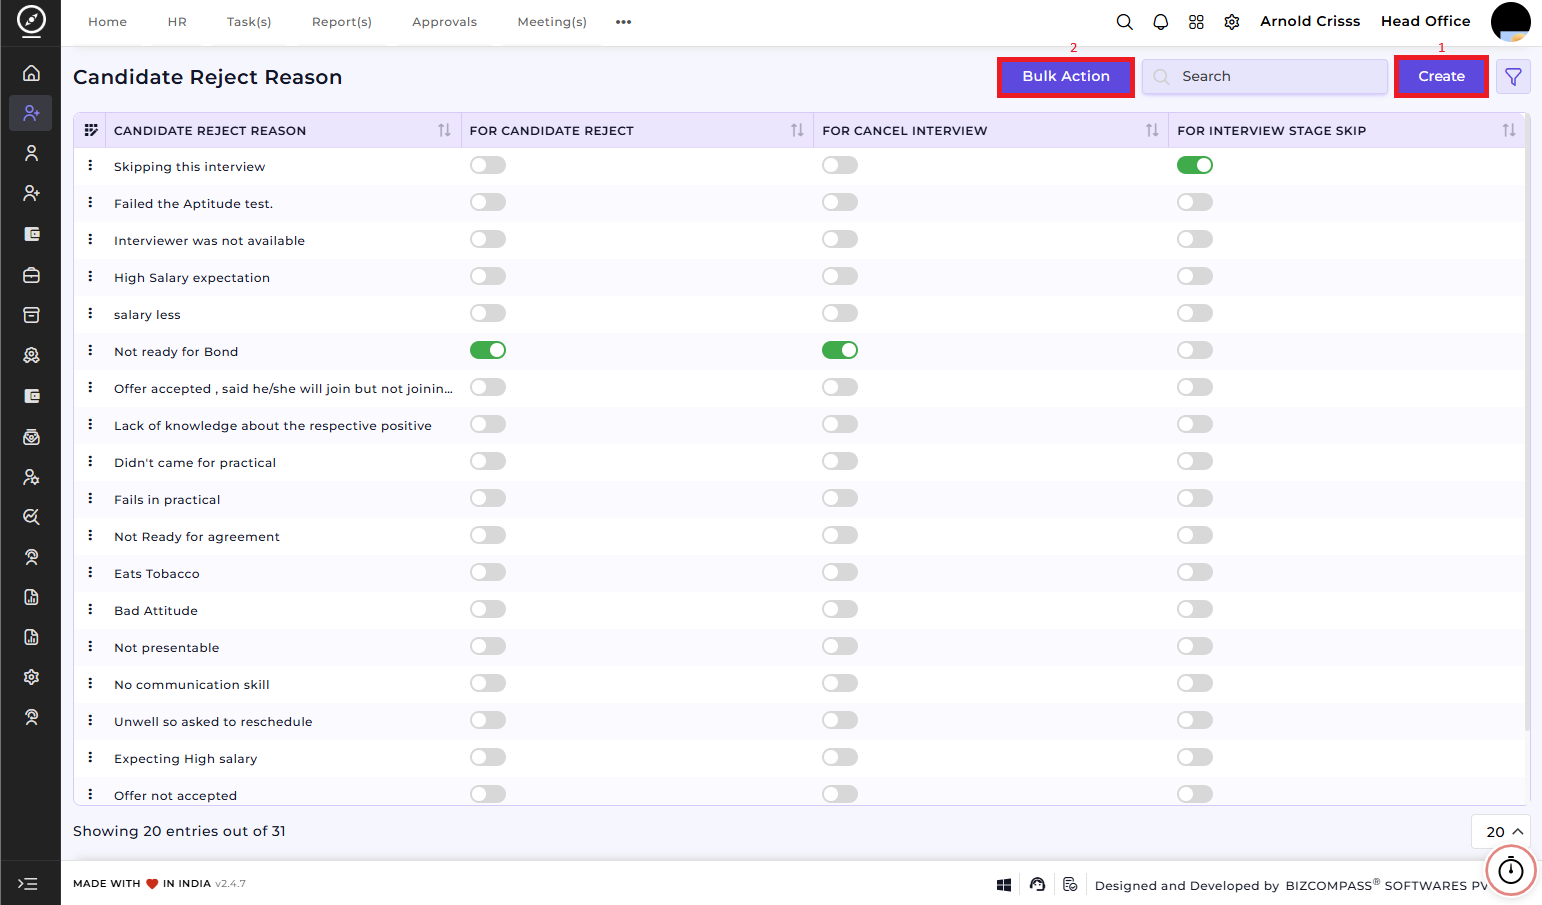The width and height of the screenshot is (1542, 905).
Task: Open the apps grid icon in top bar
Action: (x=1196, y=22)
